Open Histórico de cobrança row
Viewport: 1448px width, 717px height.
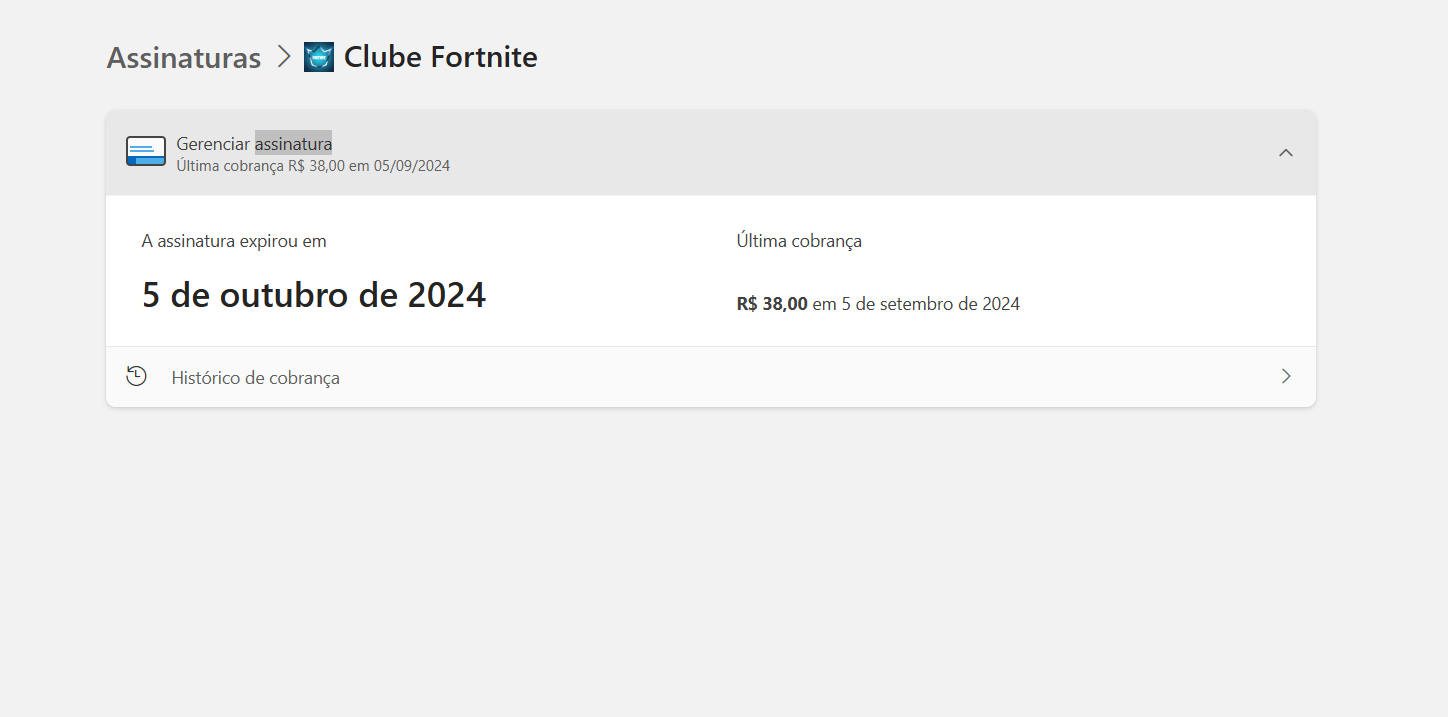click(x=711, y=377)
